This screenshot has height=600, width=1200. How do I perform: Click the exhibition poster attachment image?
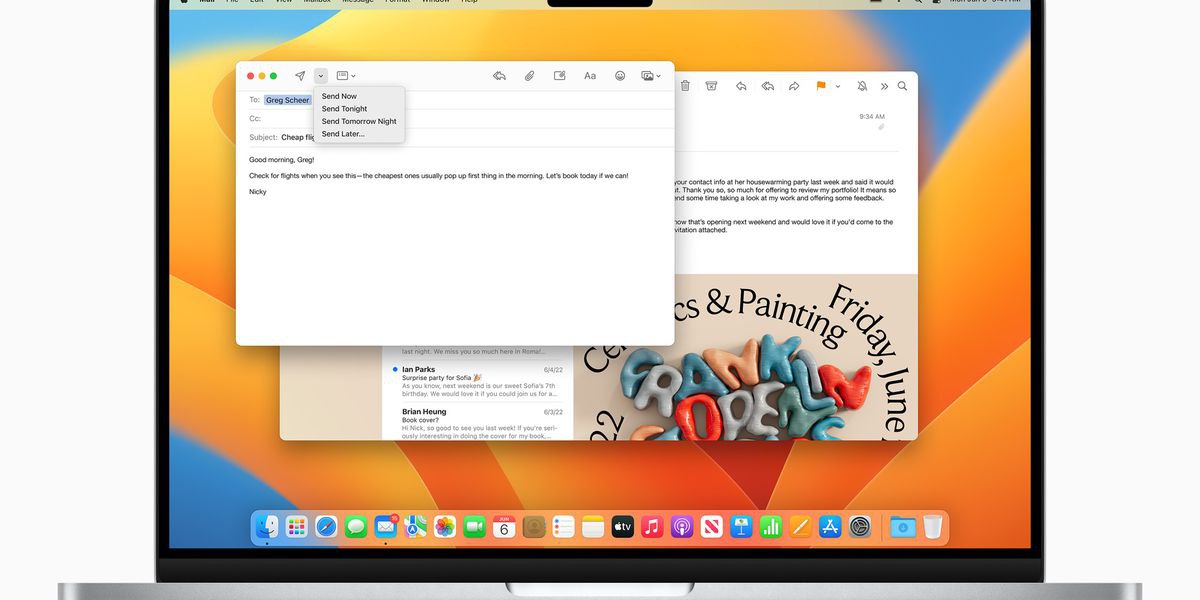click(x=745, y=357)
